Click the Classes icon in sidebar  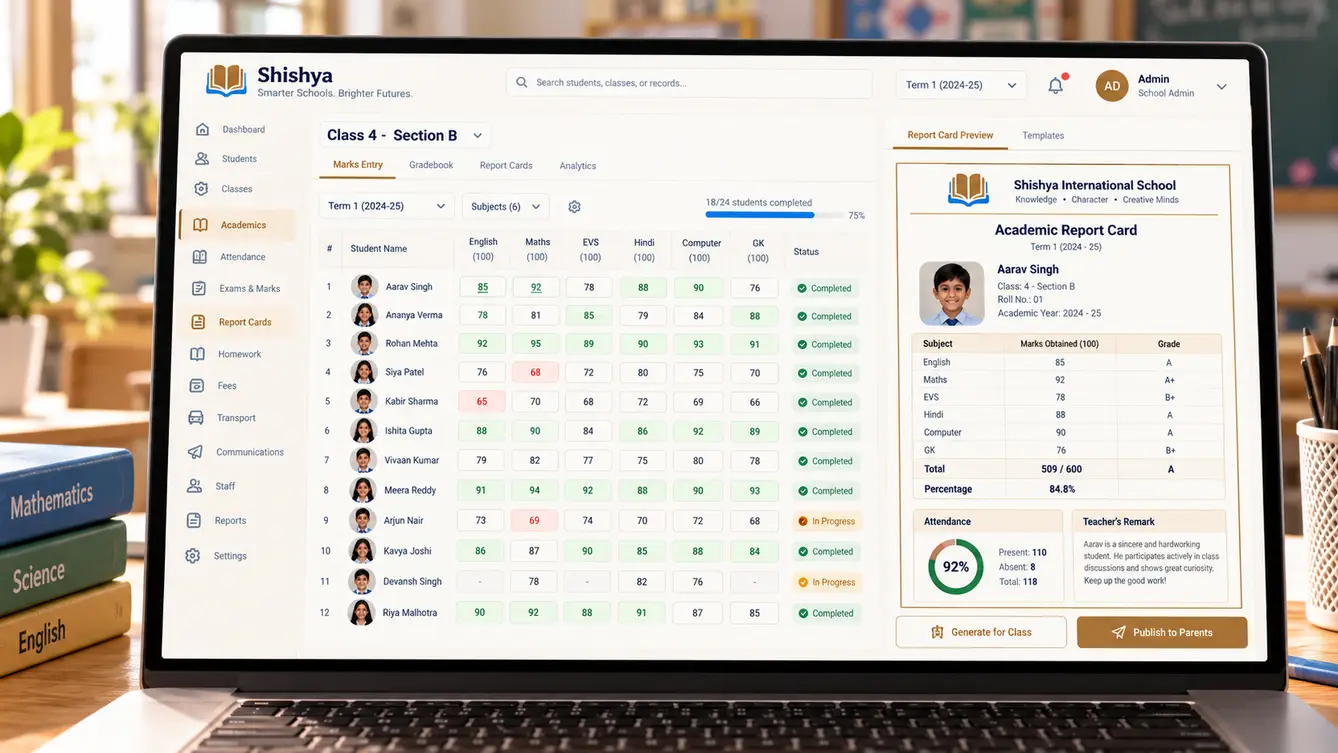click(x=201, y=188)
